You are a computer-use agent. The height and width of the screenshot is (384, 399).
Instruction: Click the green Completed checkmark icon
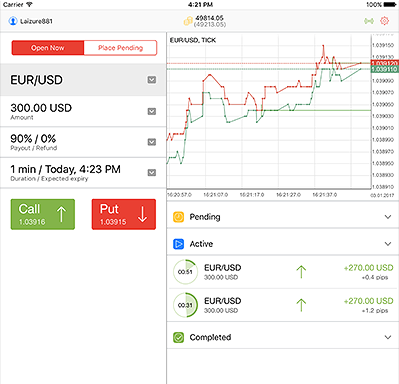click(x=179, y=337)
